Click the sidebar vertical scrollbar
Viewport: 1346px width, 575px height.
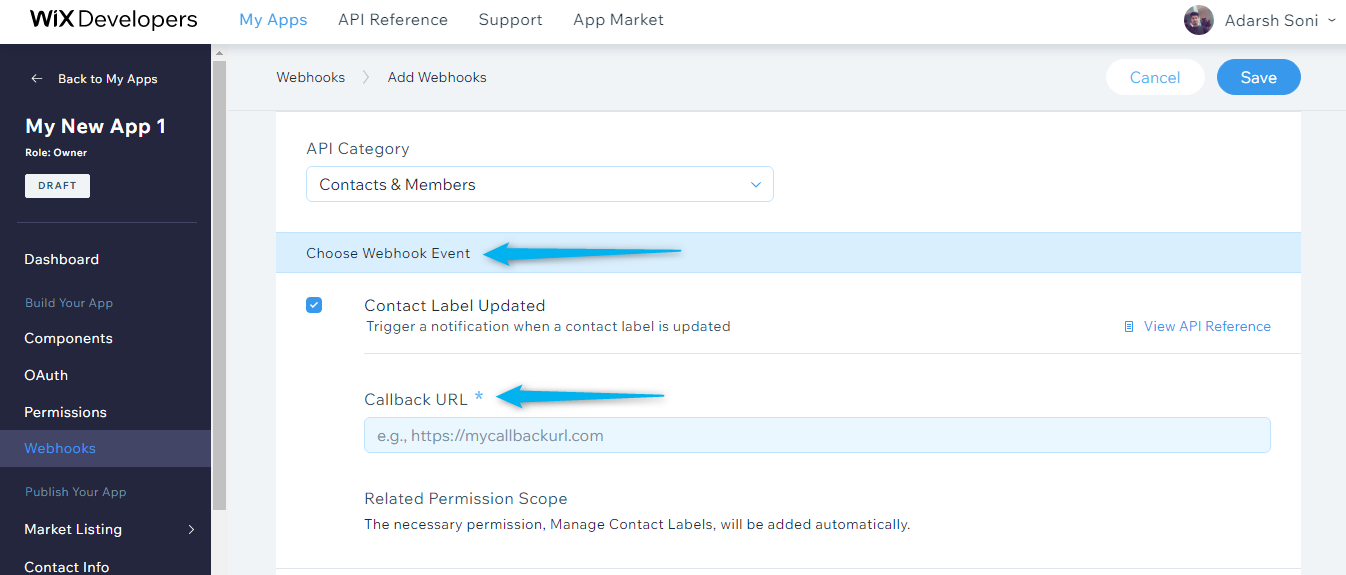[x=219, y=285]
